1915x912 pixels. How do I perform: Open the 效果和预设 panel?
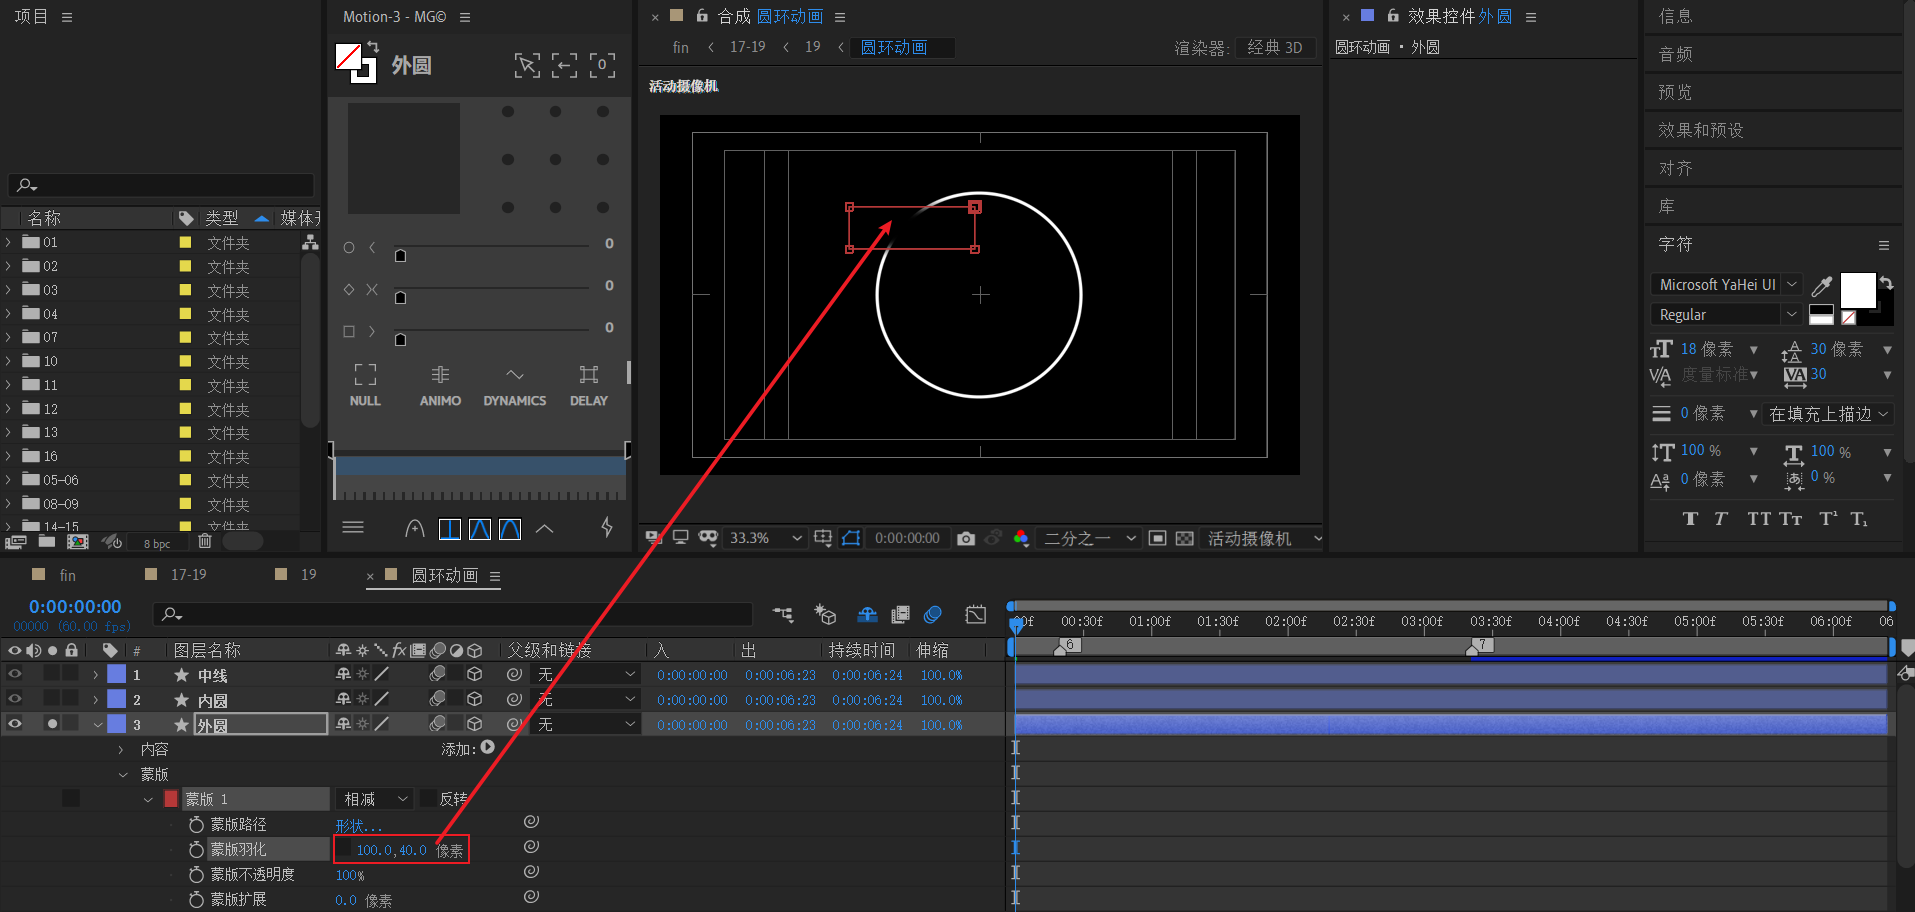point(1700,130)
